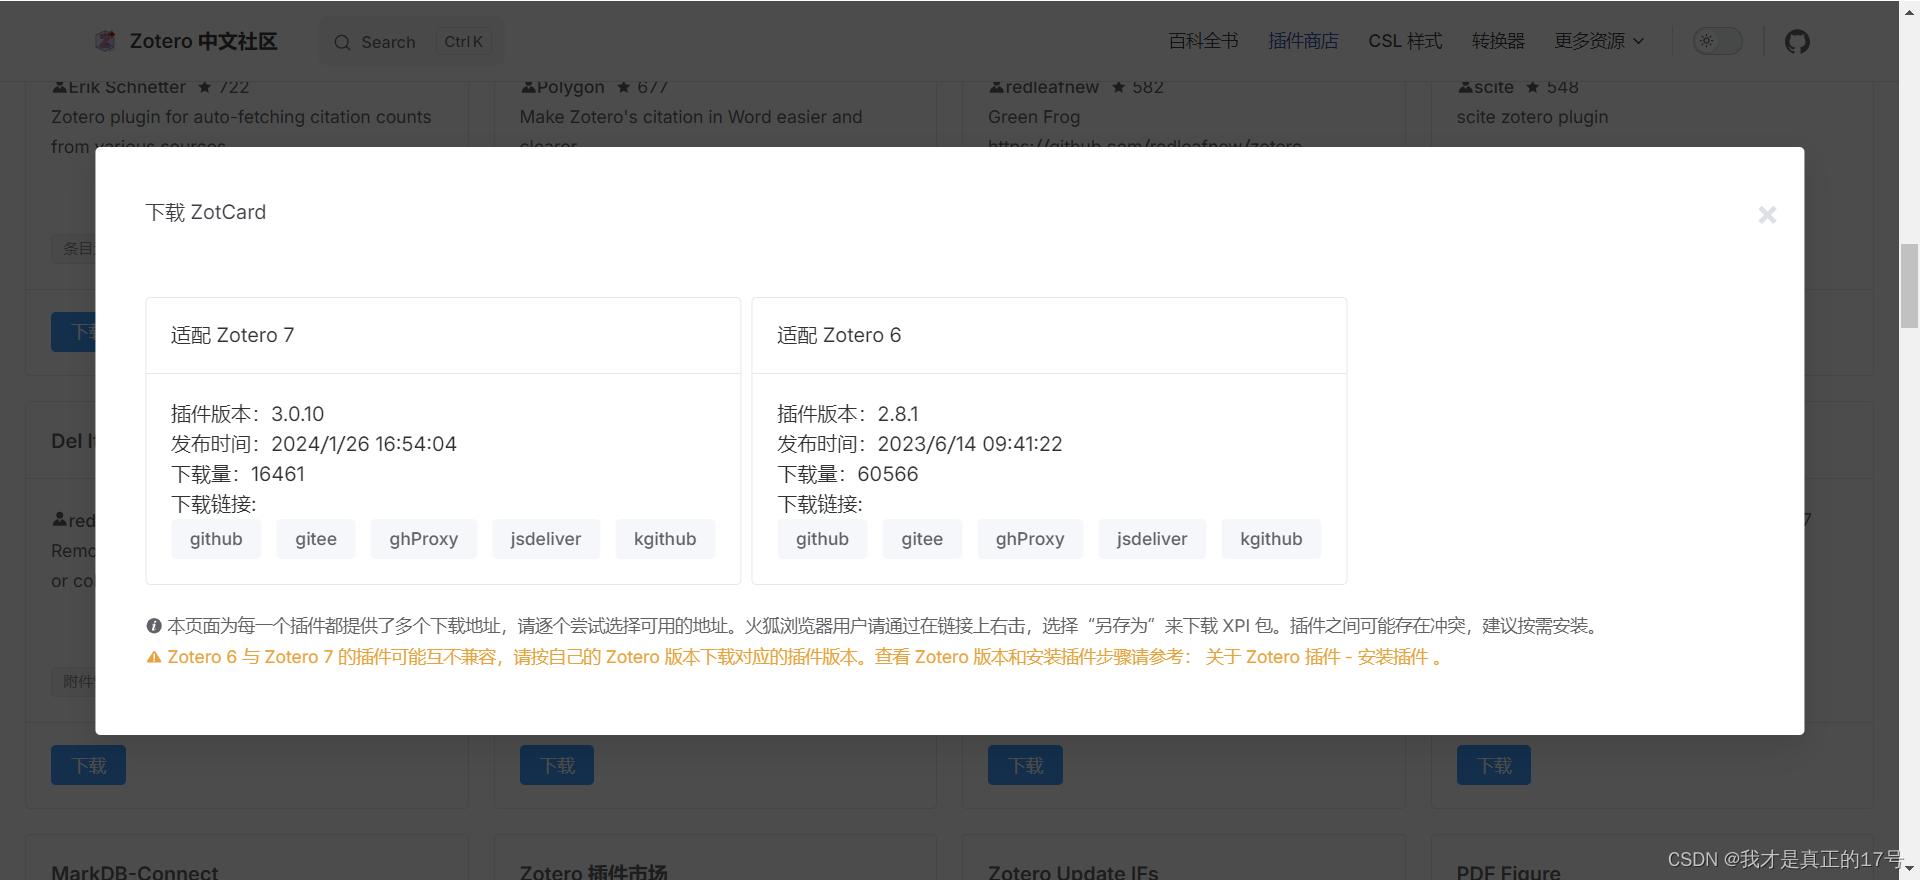Open the 关于 Zotero 插件 - 安装插件 link
This screenshot has height=880, width=1920.
(x=1317, y=657)
